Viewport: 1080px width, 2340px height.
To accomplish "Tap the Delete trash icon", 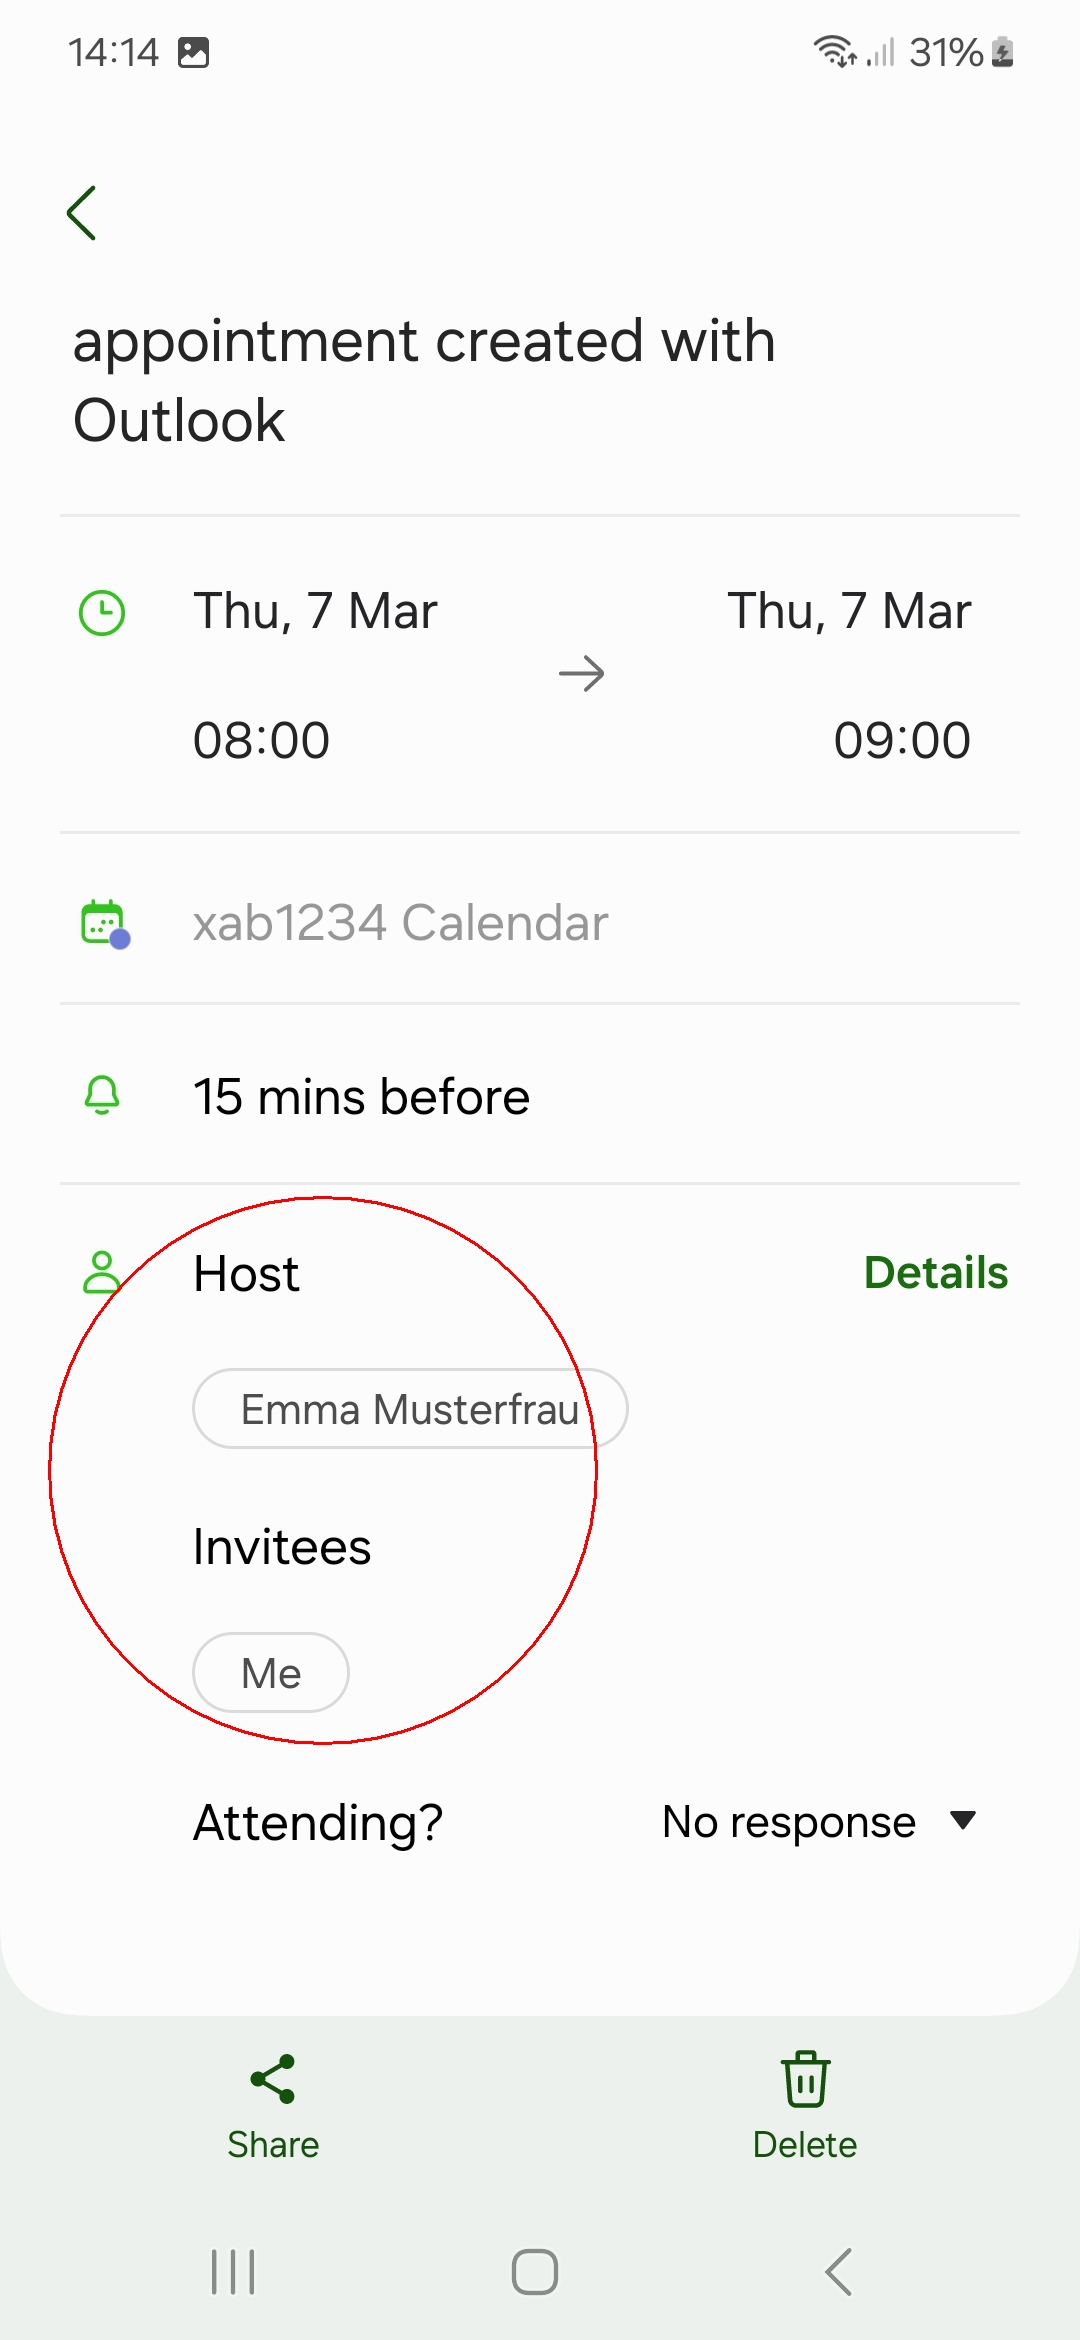I will pos(805,2080).
